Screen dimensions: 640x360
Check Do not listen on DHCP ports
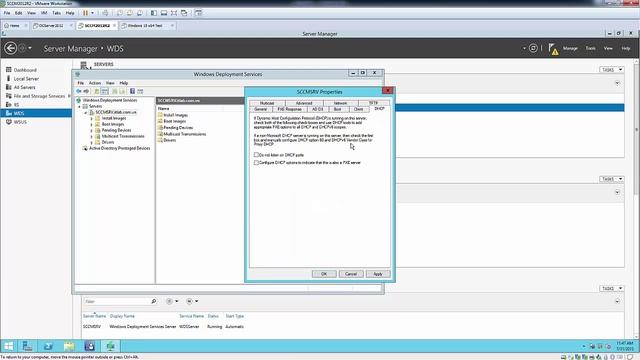click(256, 155)
